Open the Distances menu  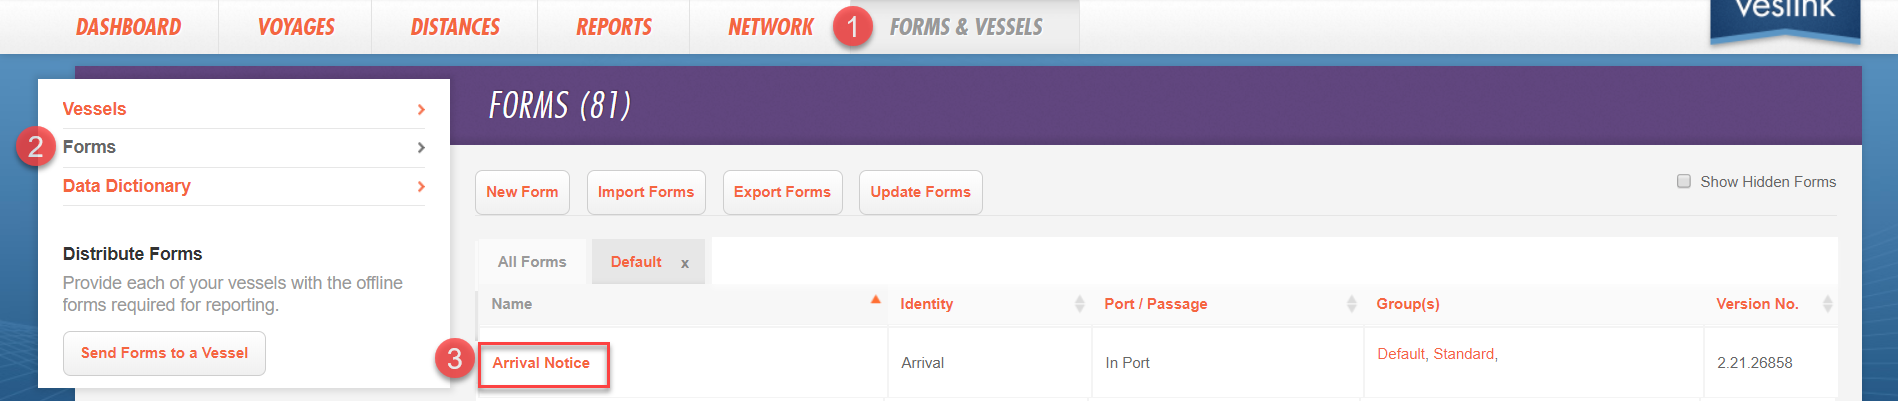point(455,27)
